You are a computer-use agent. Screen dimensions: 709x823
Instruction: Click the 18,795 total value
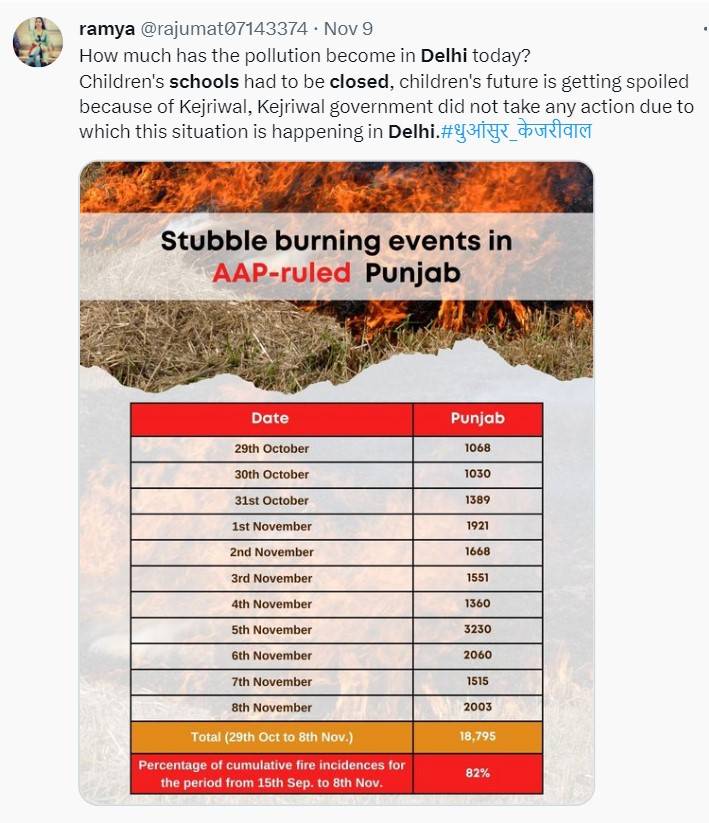pos(477,738)
